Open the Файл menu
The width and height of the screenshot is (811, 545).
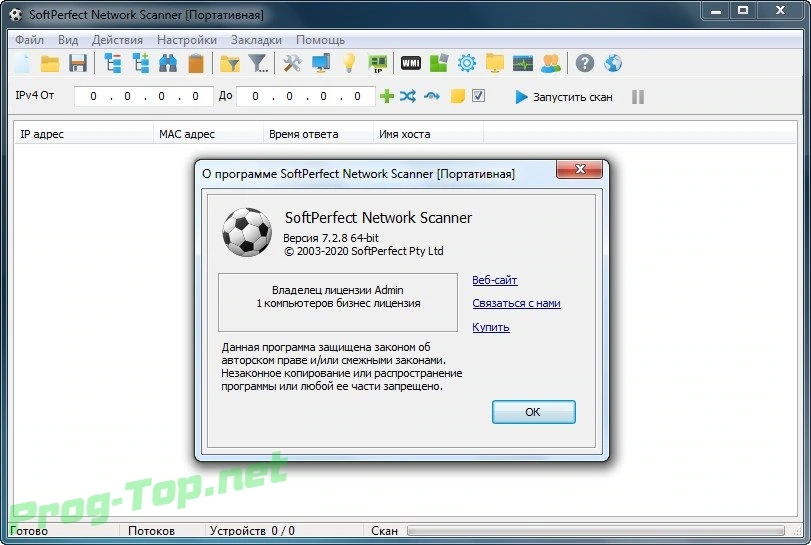[29, 40]
